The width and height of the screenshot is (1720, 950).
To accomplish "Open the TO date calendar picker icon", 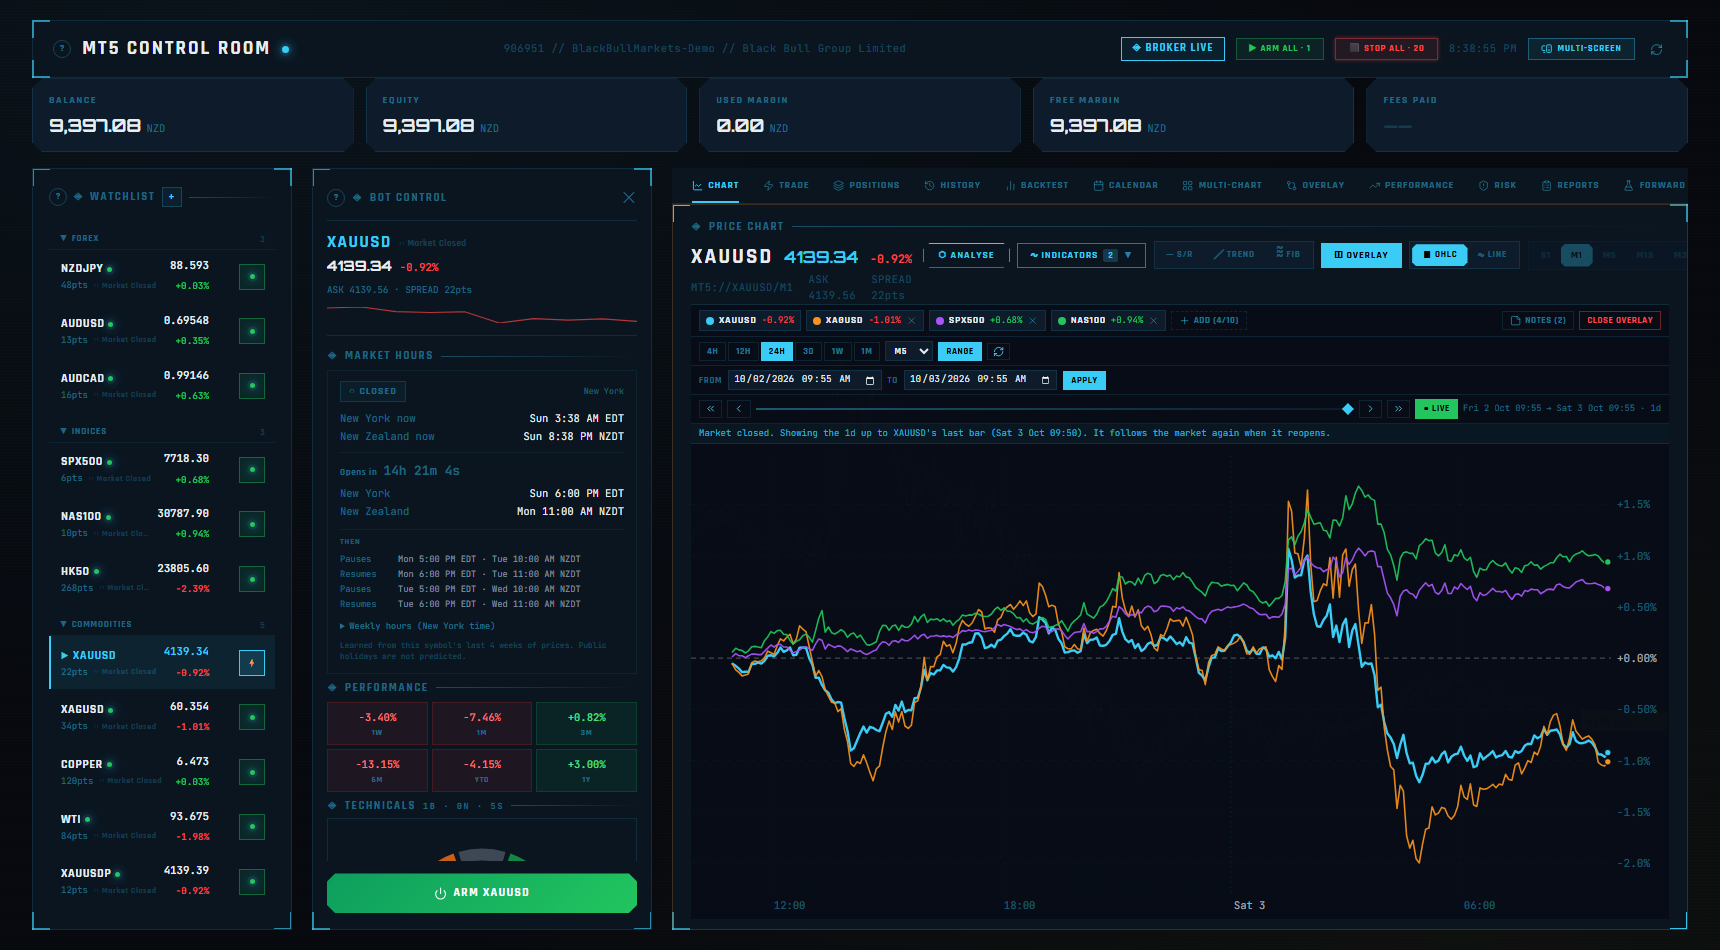I will coord(1046,380).
